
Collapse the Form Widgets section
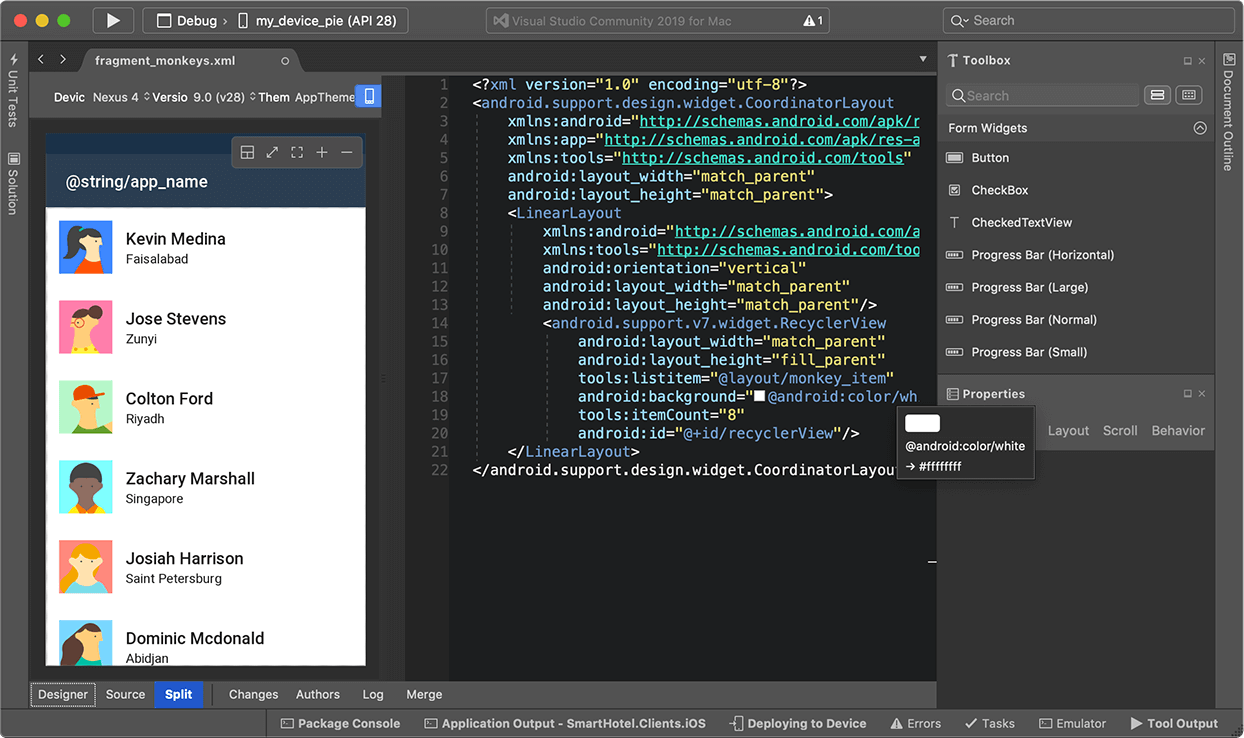[1200, 128]
